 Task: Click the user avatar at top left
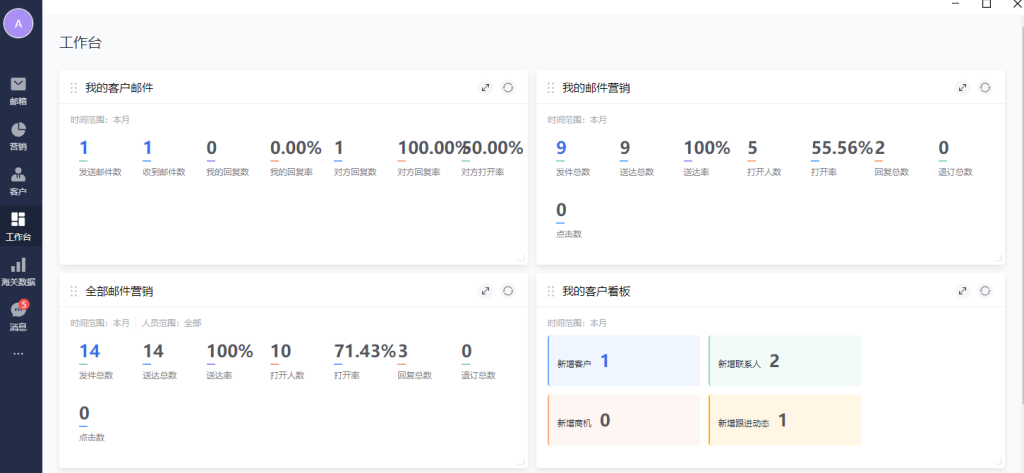coord(18,24)
